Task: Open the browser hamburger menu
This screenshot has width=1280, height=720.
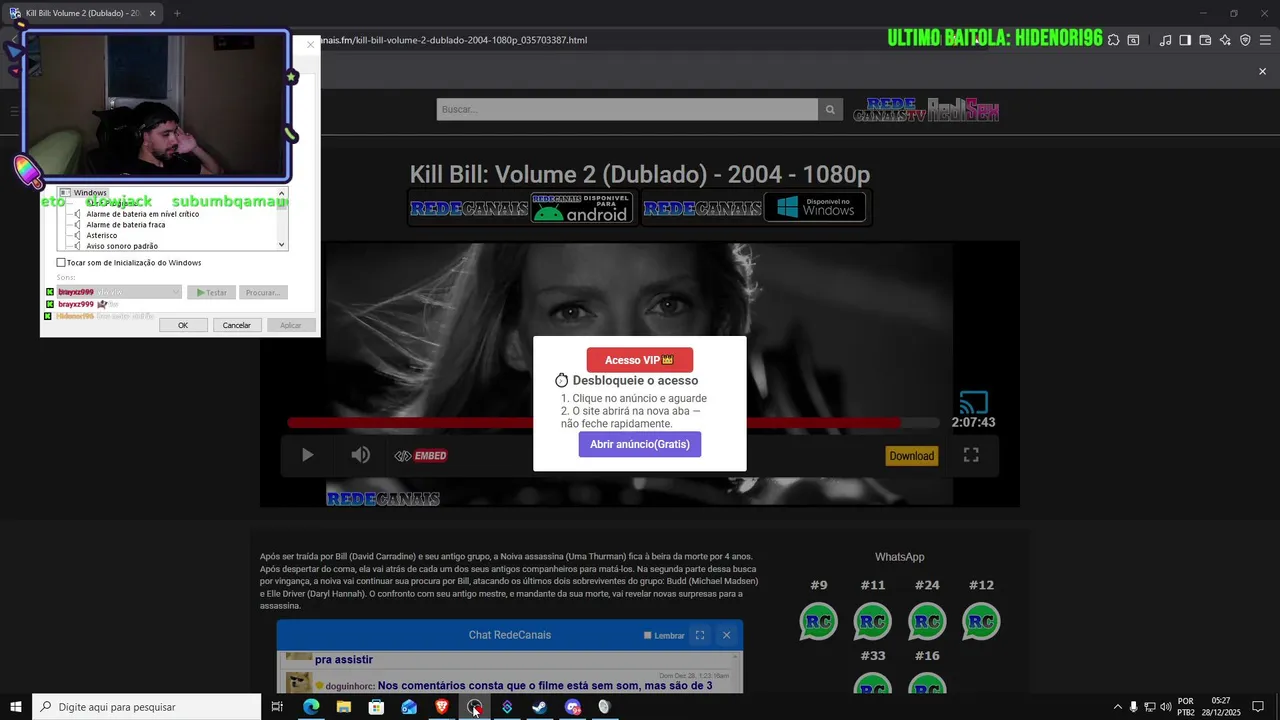Action: point(1264,40)
